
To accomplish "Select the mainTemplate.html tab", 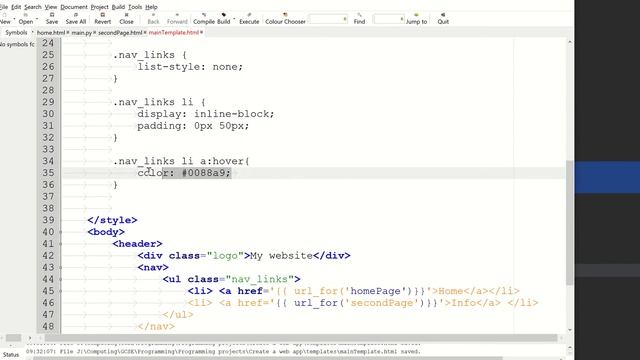I will pyautogui.click(x=173, y=32).
